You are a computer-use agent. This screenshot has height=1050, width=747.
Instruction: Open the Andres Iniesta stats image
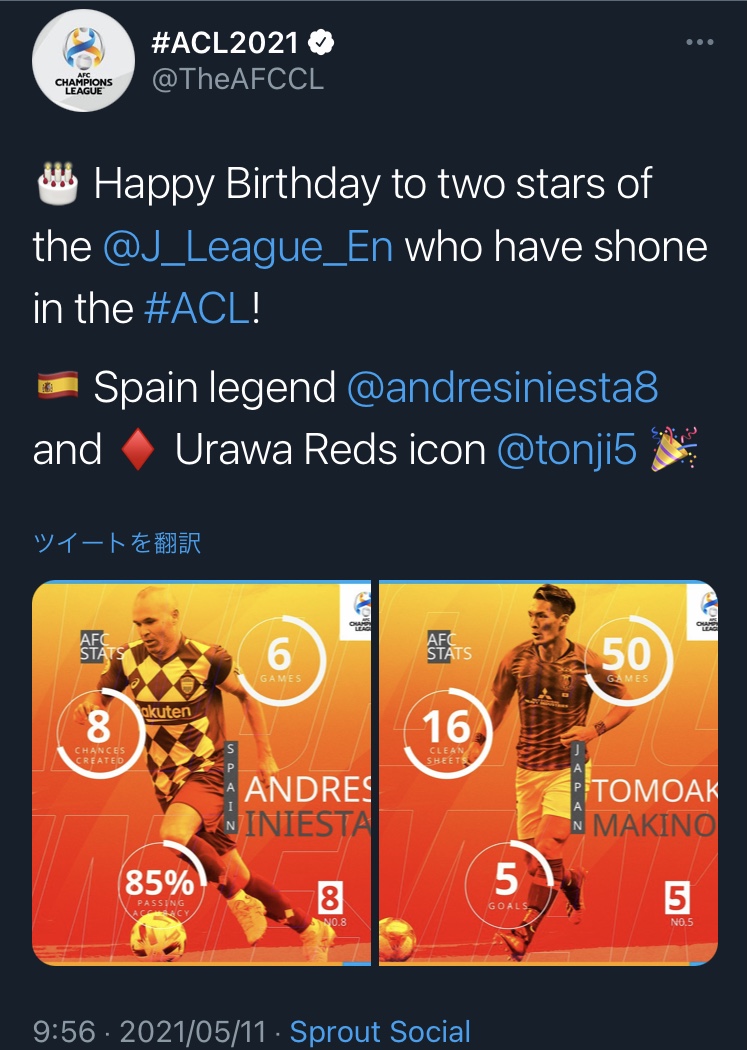[x=201, y=773]
